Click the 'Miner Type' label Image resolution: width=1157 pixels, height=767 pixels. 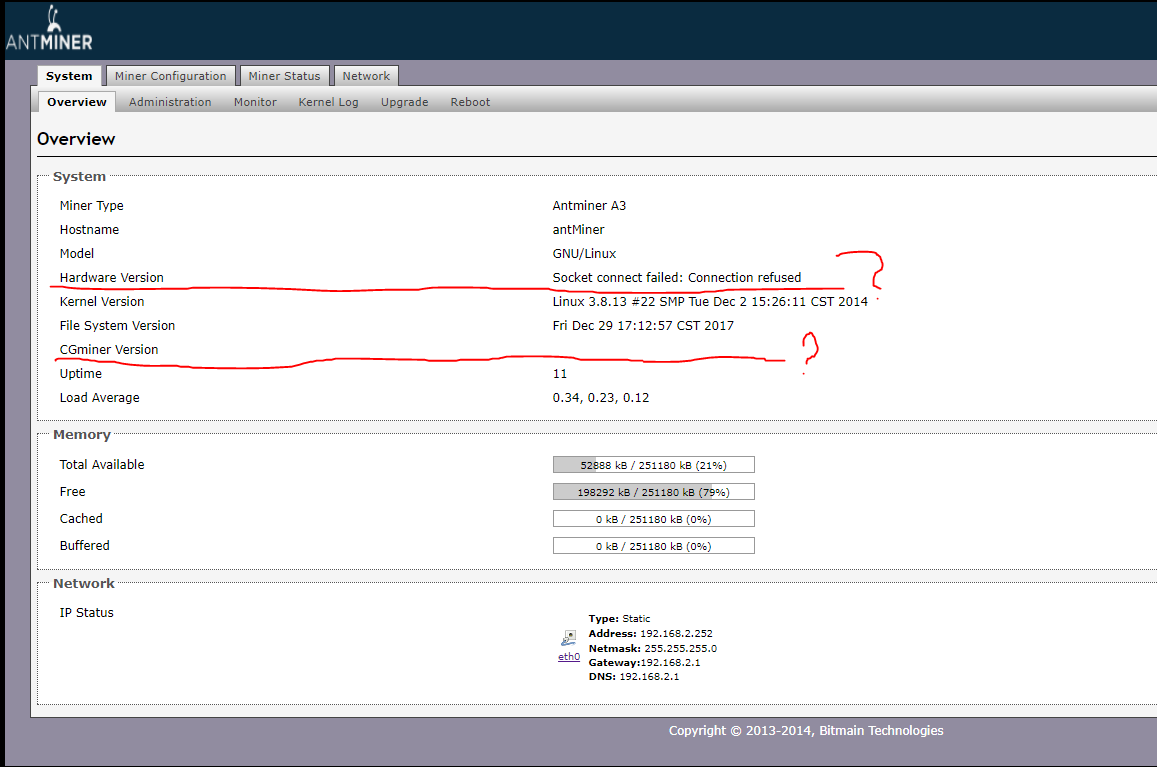click(x=91, y=205)
